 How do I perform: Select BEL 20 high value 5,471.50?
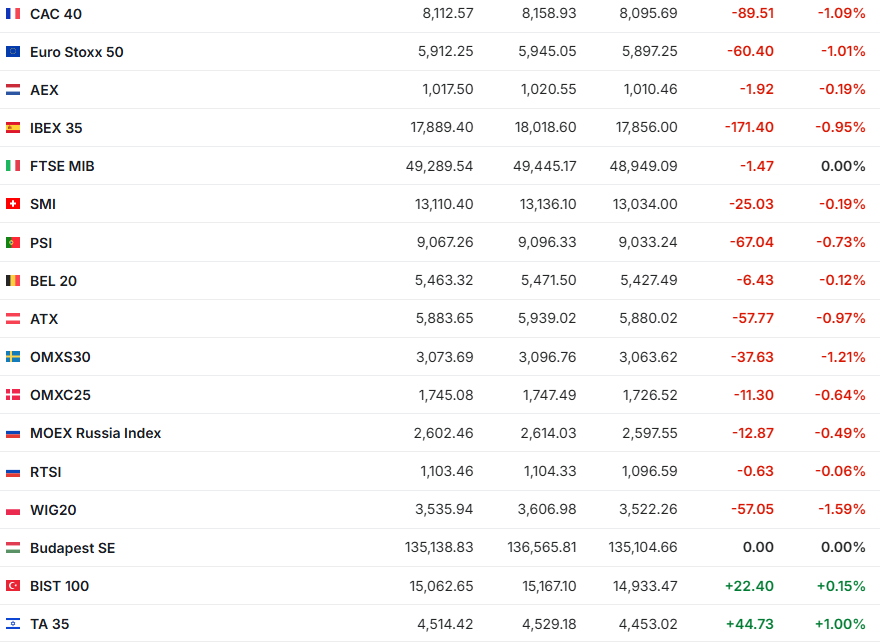(548, 280)
